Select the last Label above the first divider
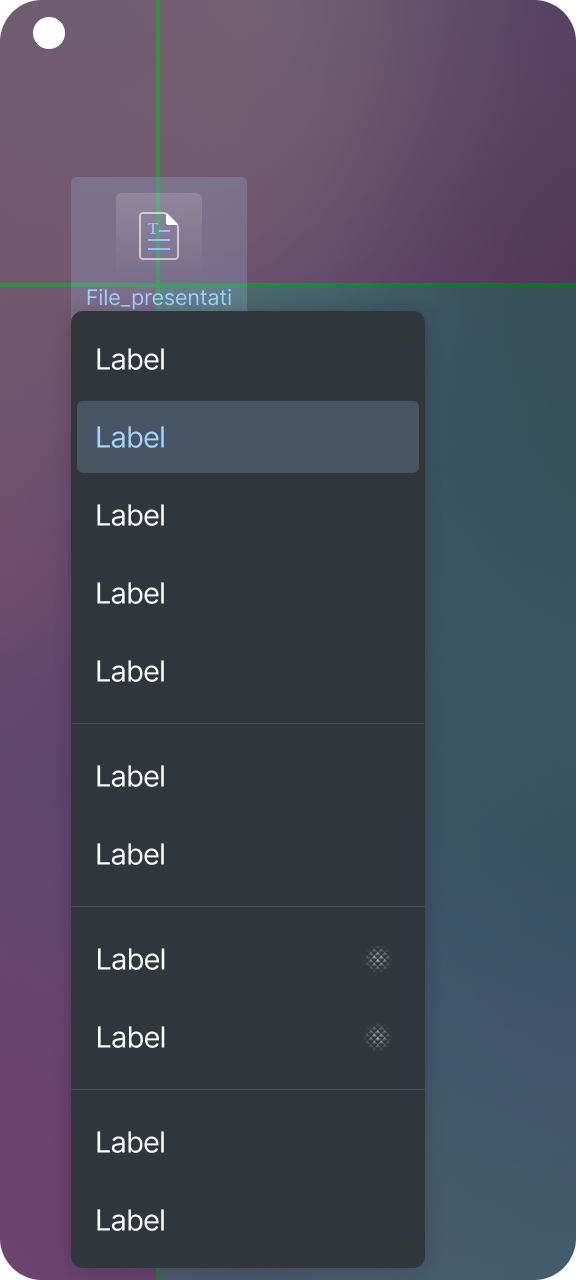The width and height of the screenshot is (576, 1280). pos(248,671)
